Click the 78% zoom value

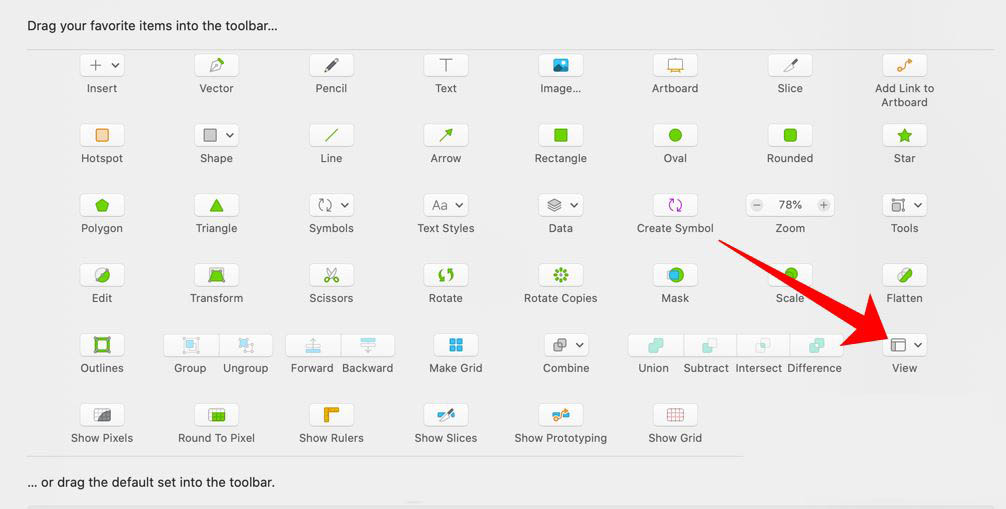click(x=790, y=205)
